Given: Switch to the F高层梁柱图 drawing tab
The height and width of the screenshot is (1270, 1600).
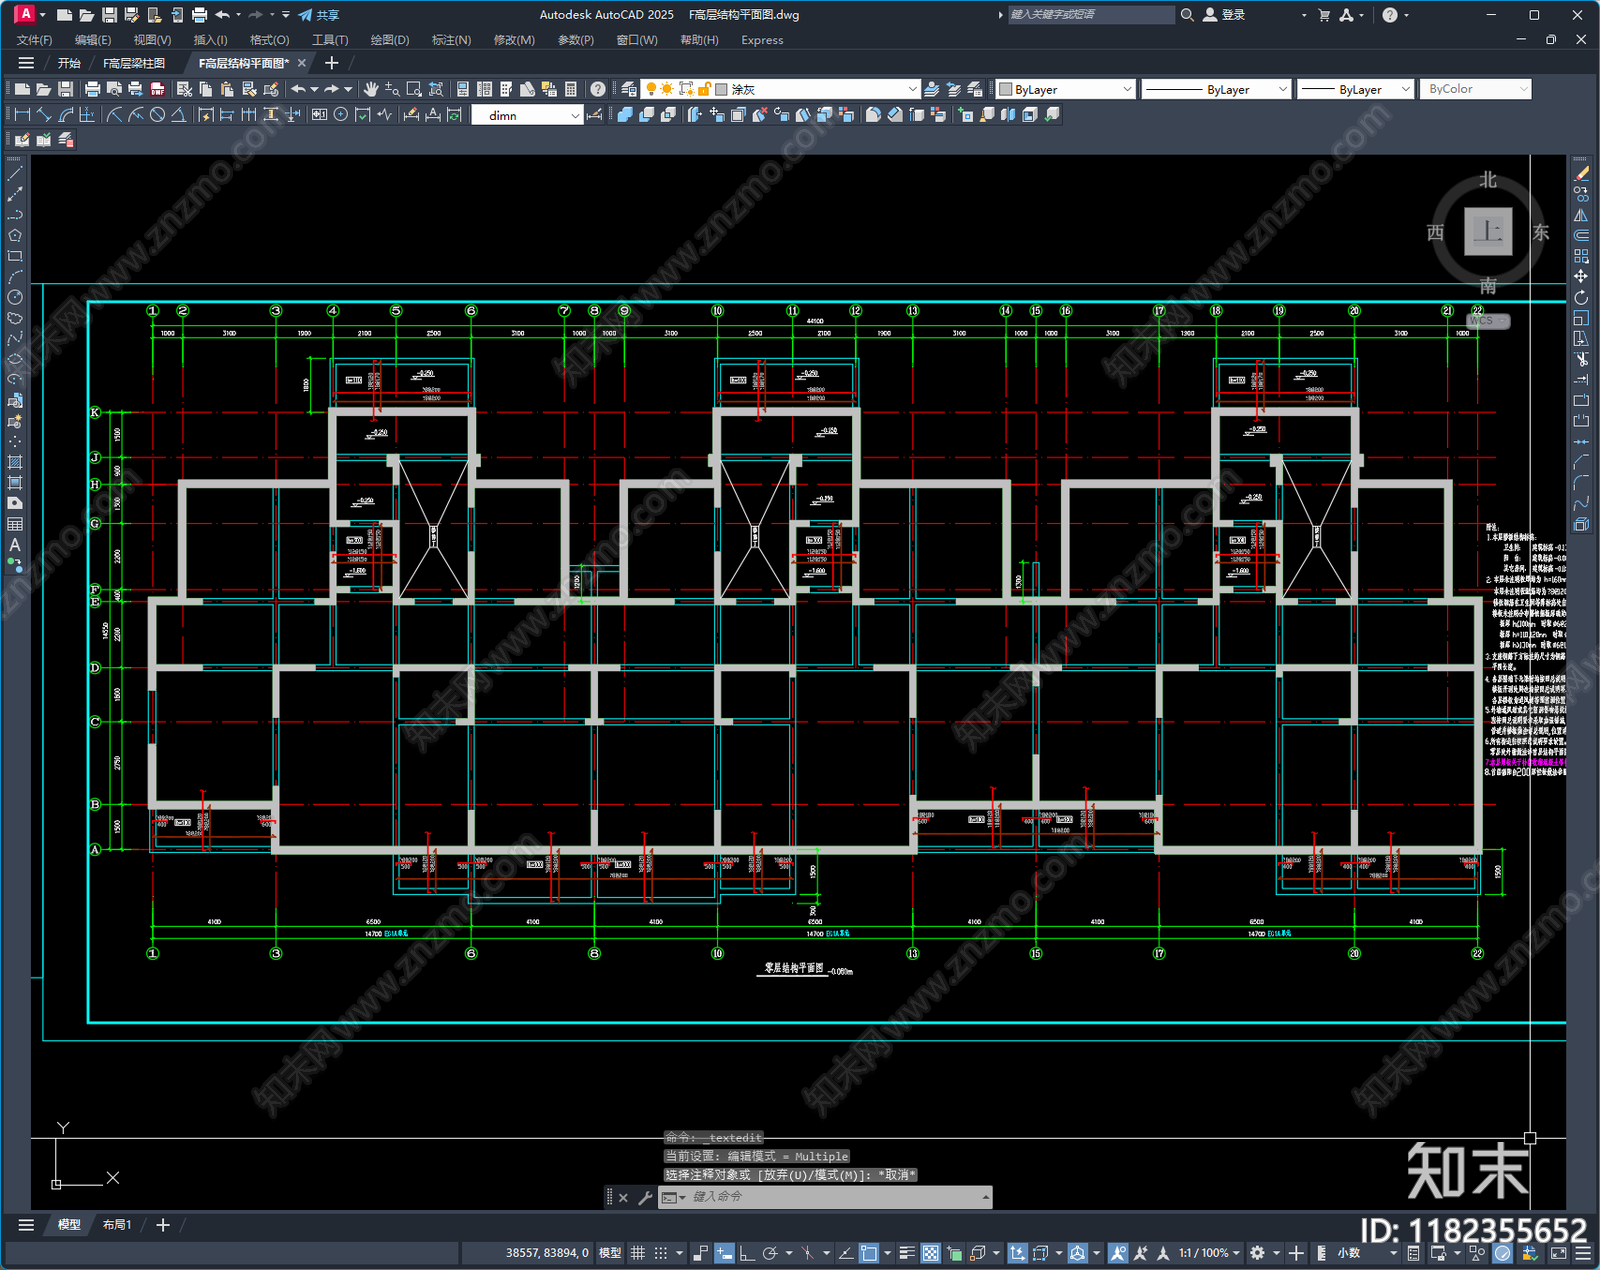Looking at the screenshot, I should [135, 63].
